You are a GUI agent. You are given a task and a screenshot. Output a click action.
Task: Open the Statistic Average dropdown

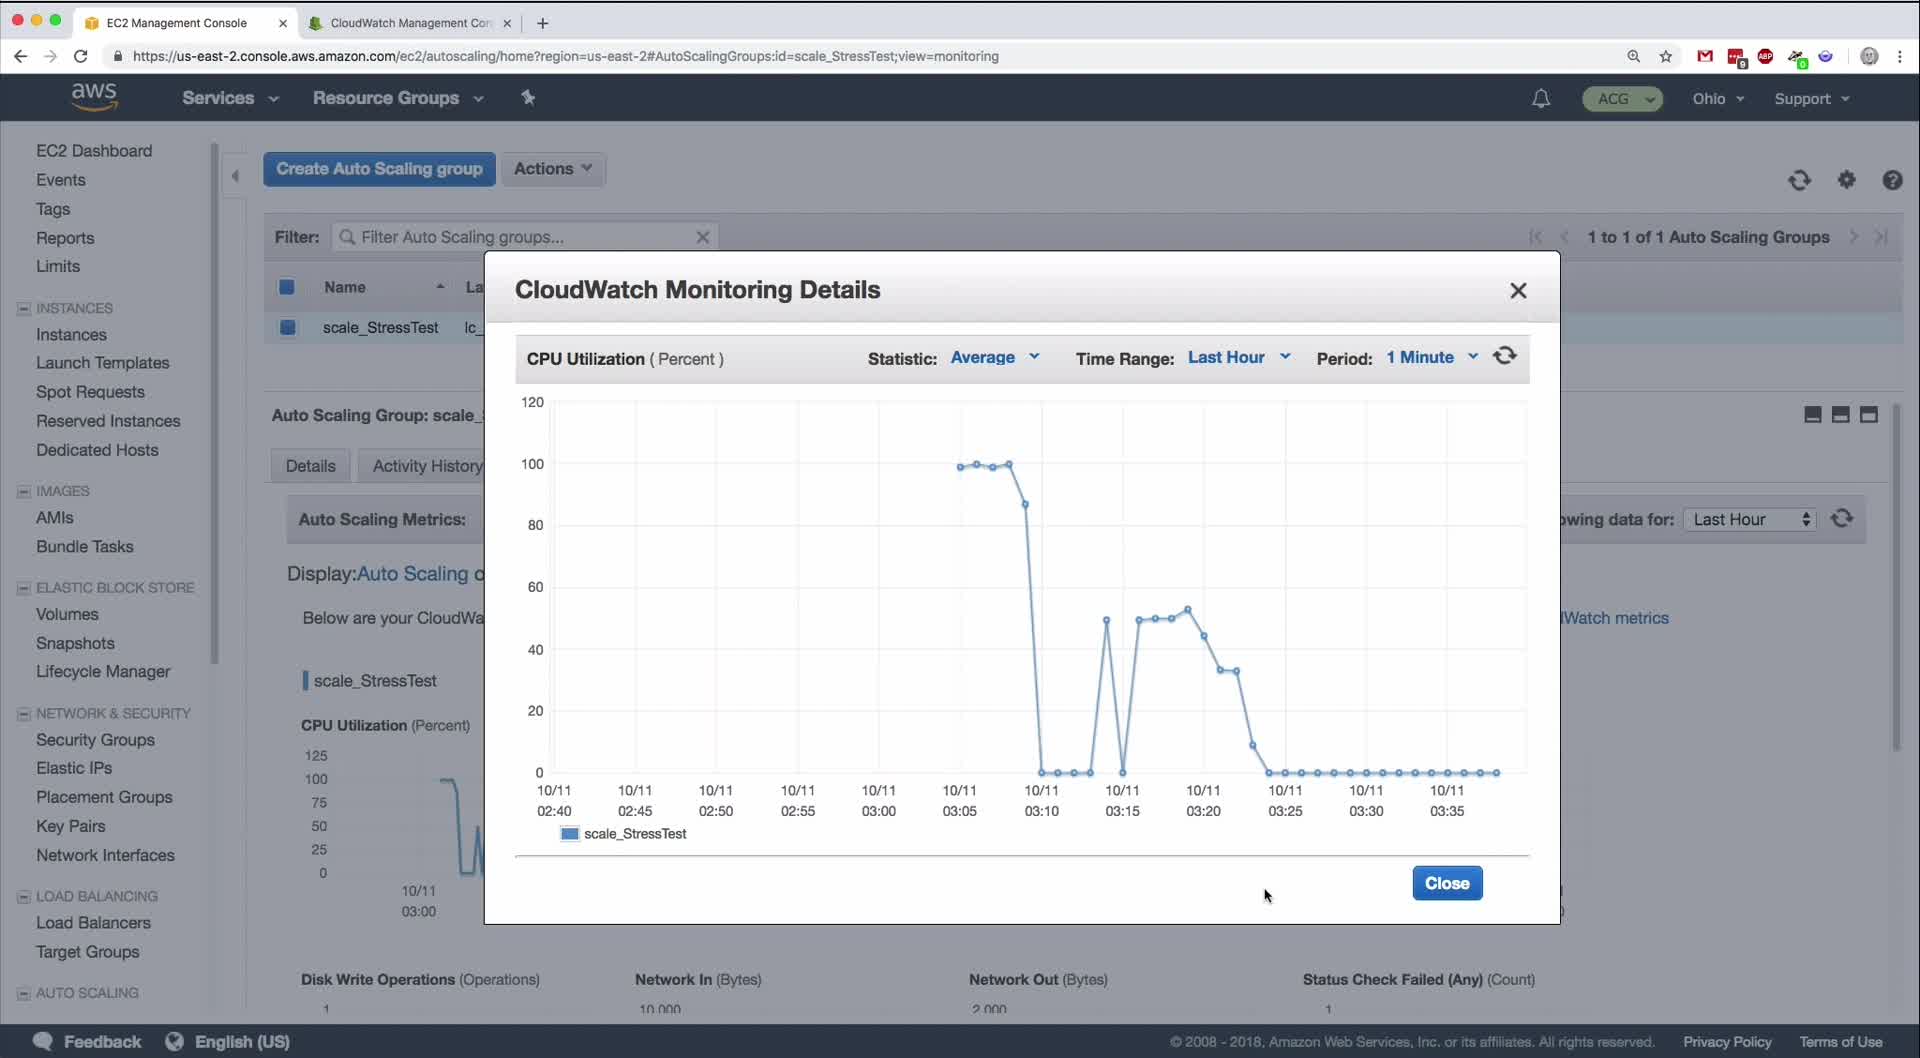pos(995,357)
